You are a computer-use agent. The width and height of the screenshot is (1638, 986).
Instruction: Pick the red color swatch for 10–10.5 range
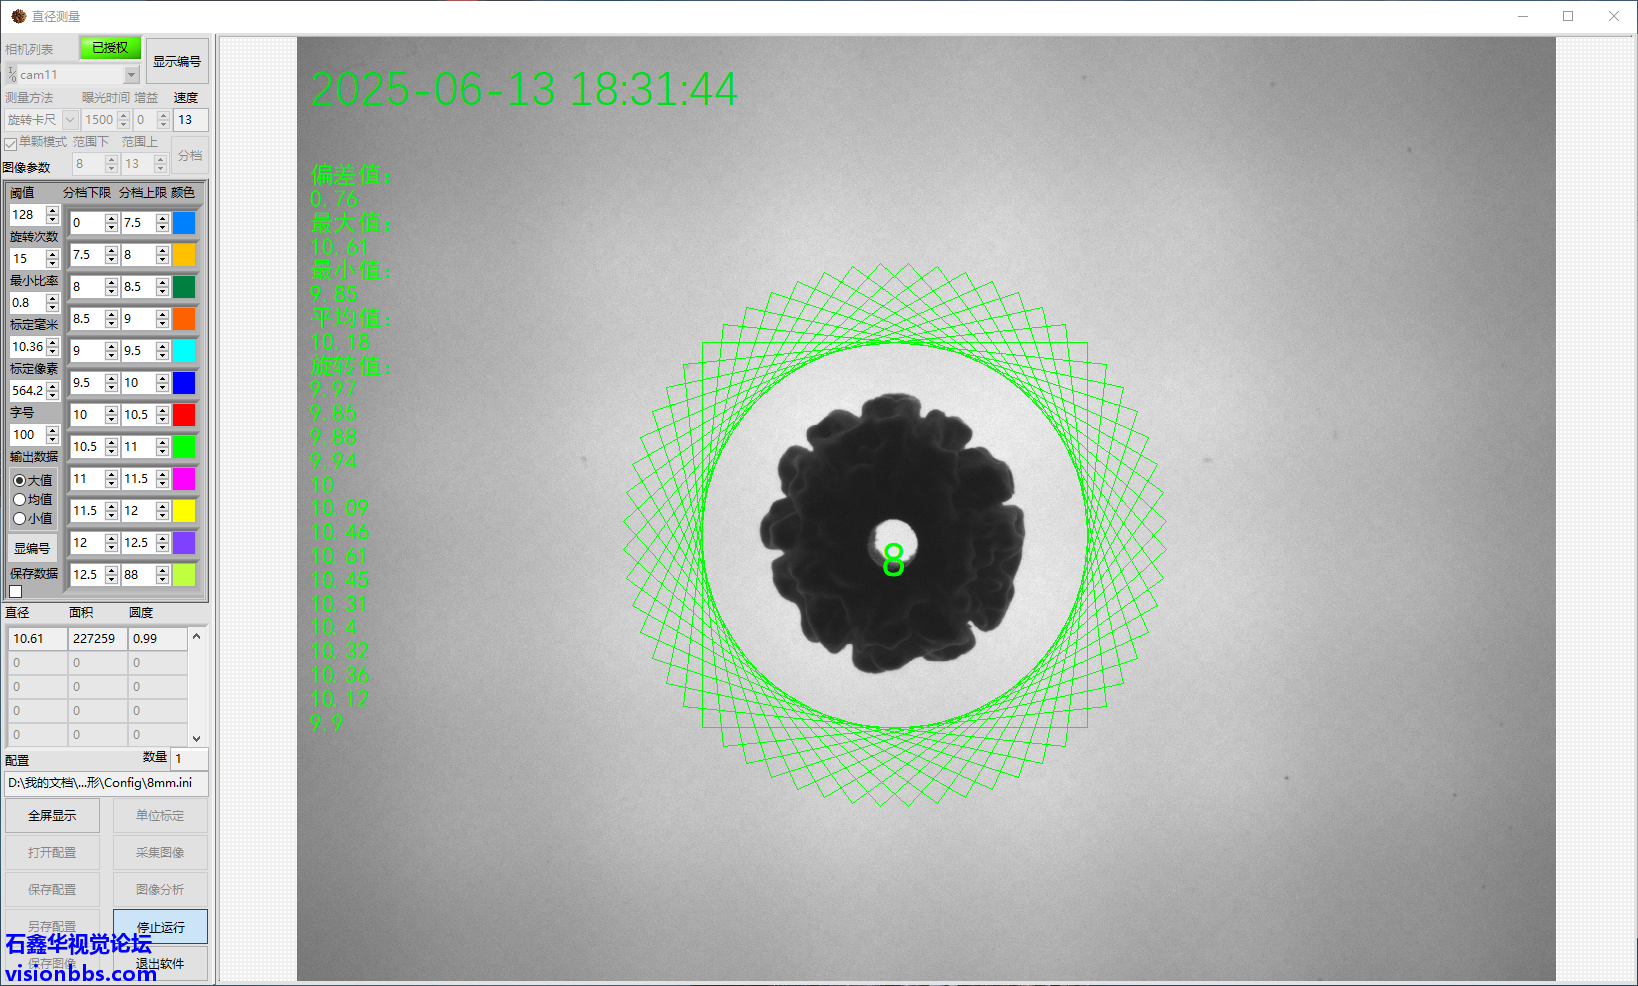pos(184,415)
